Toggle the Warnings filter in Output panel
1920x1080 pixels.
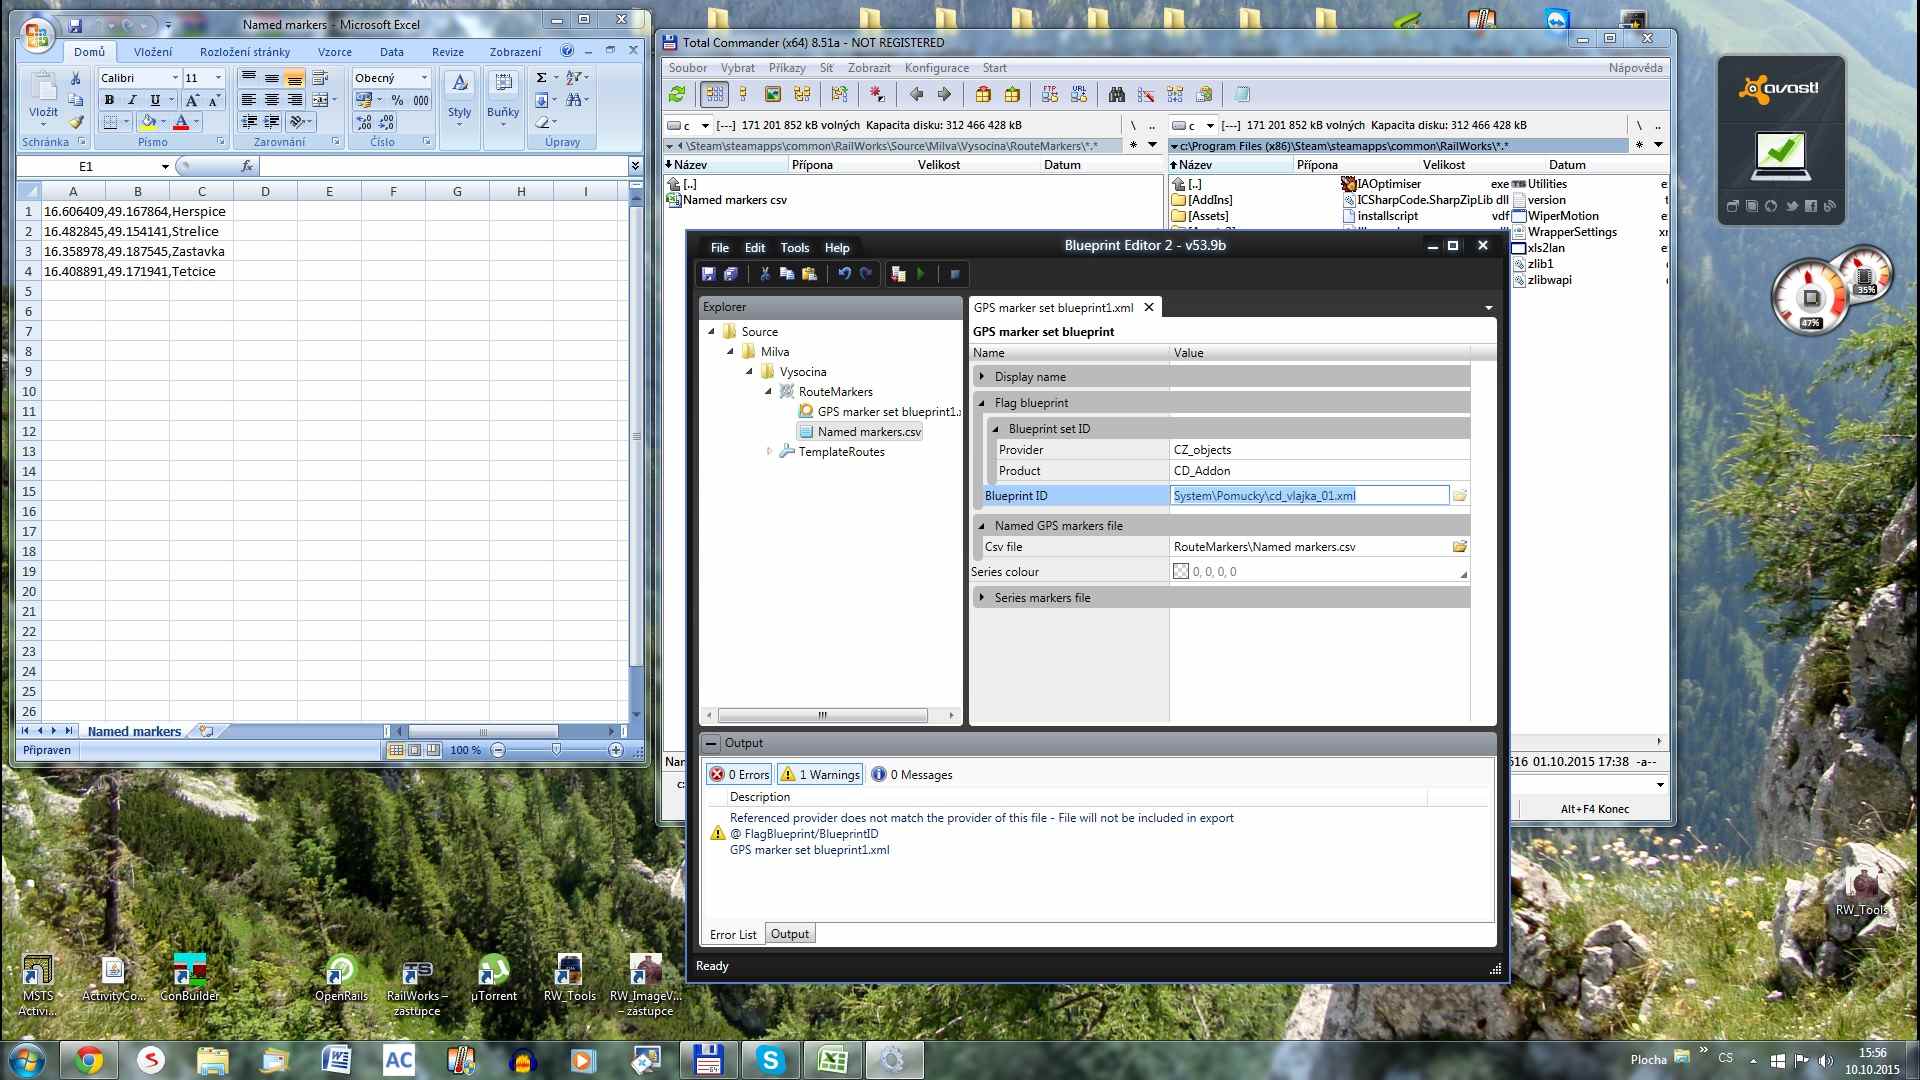coord(820,774)
